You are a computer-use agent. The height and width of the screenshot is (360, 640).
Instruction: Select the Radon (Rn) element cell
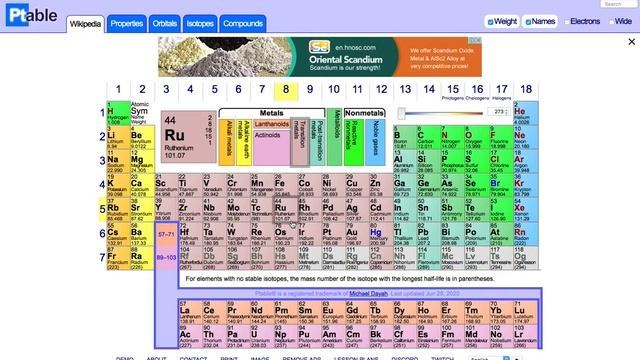(526, 234)
